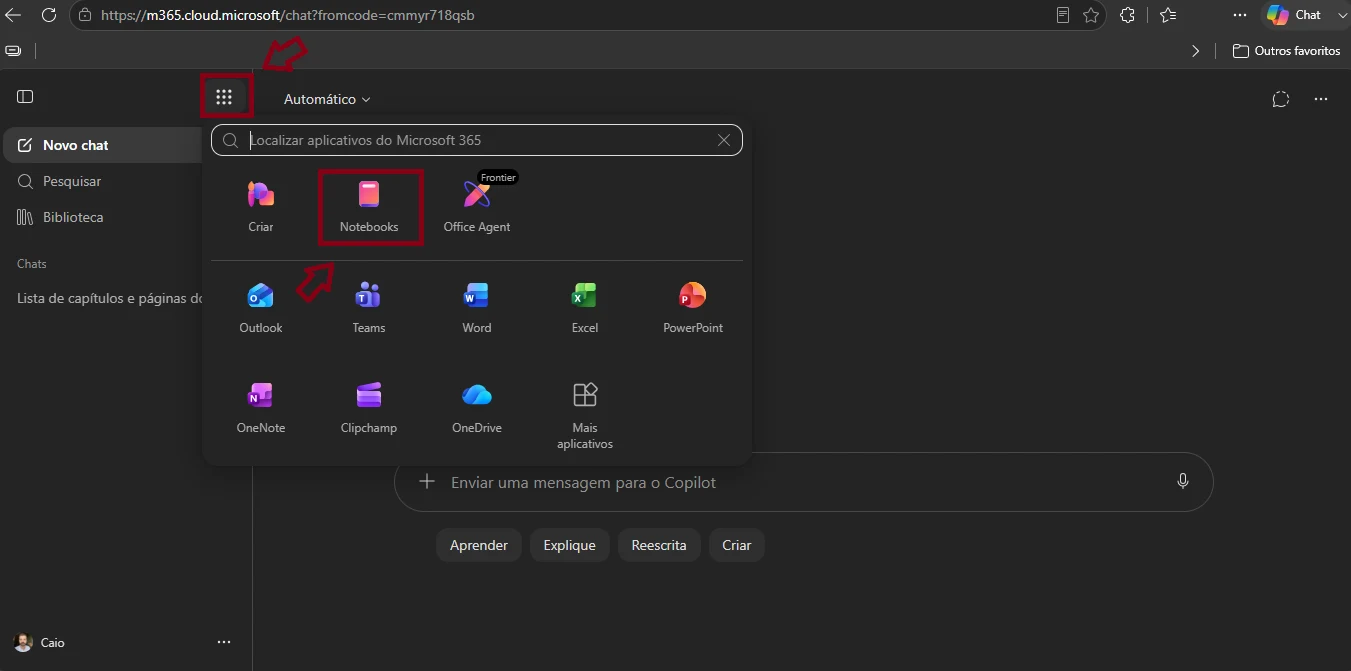Open OneDrive from the app list

477,408
